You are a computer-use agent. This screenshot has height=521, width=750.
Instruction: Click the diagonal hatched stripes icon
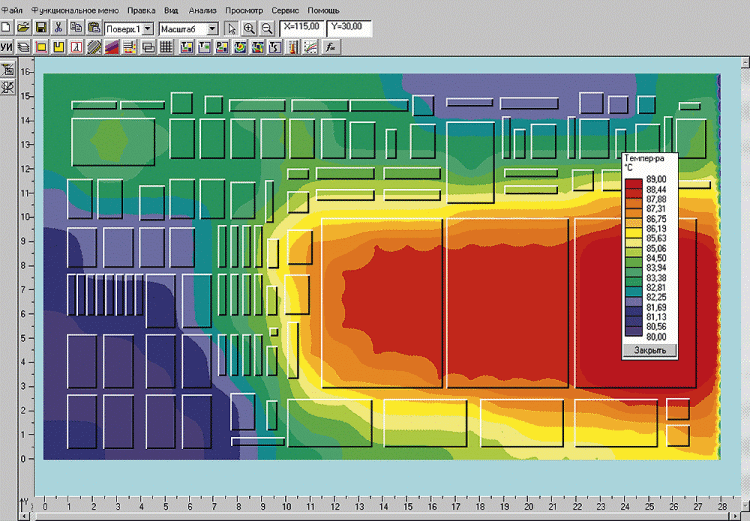click(x=94, y=47)
